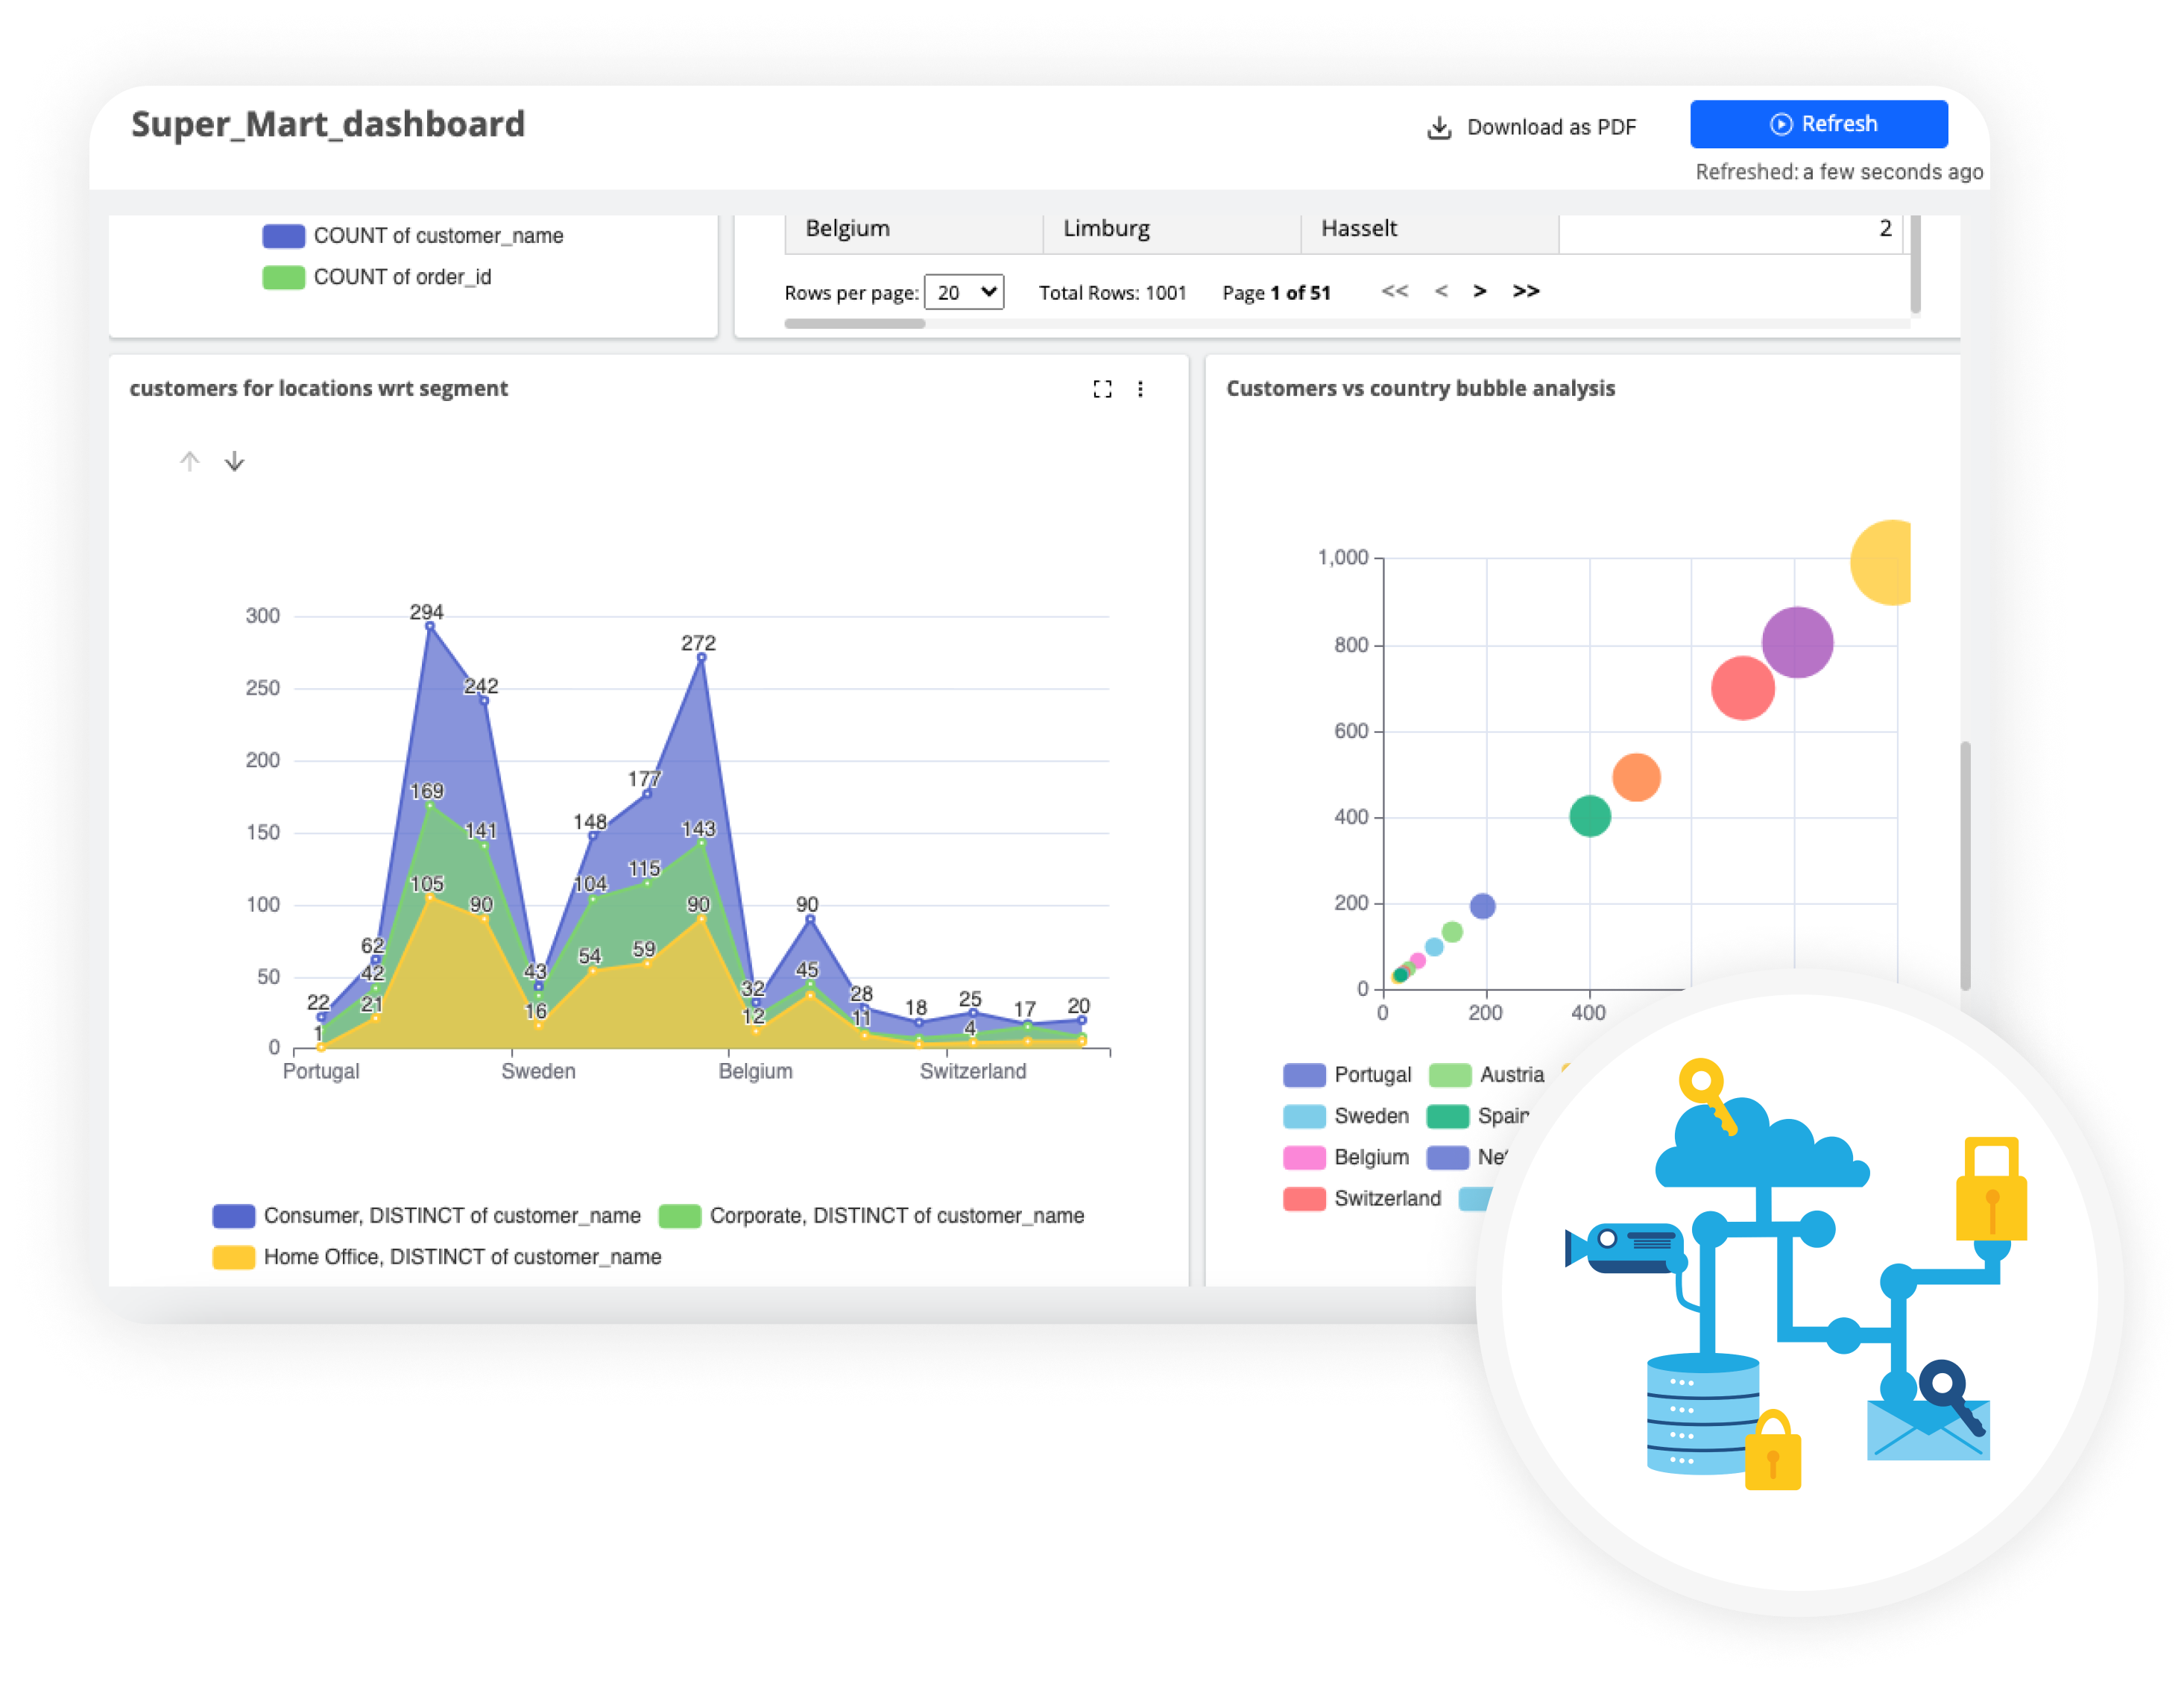Toggle COUNT of order_id legend item
The width and height of the screenshot is (2184, 1681).
402,277
